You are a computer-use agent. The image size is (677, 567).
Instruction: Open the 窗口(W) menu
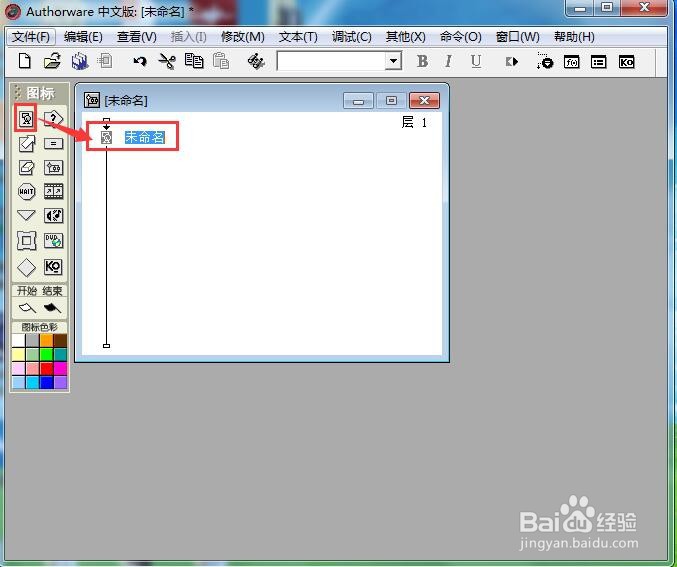518,37
